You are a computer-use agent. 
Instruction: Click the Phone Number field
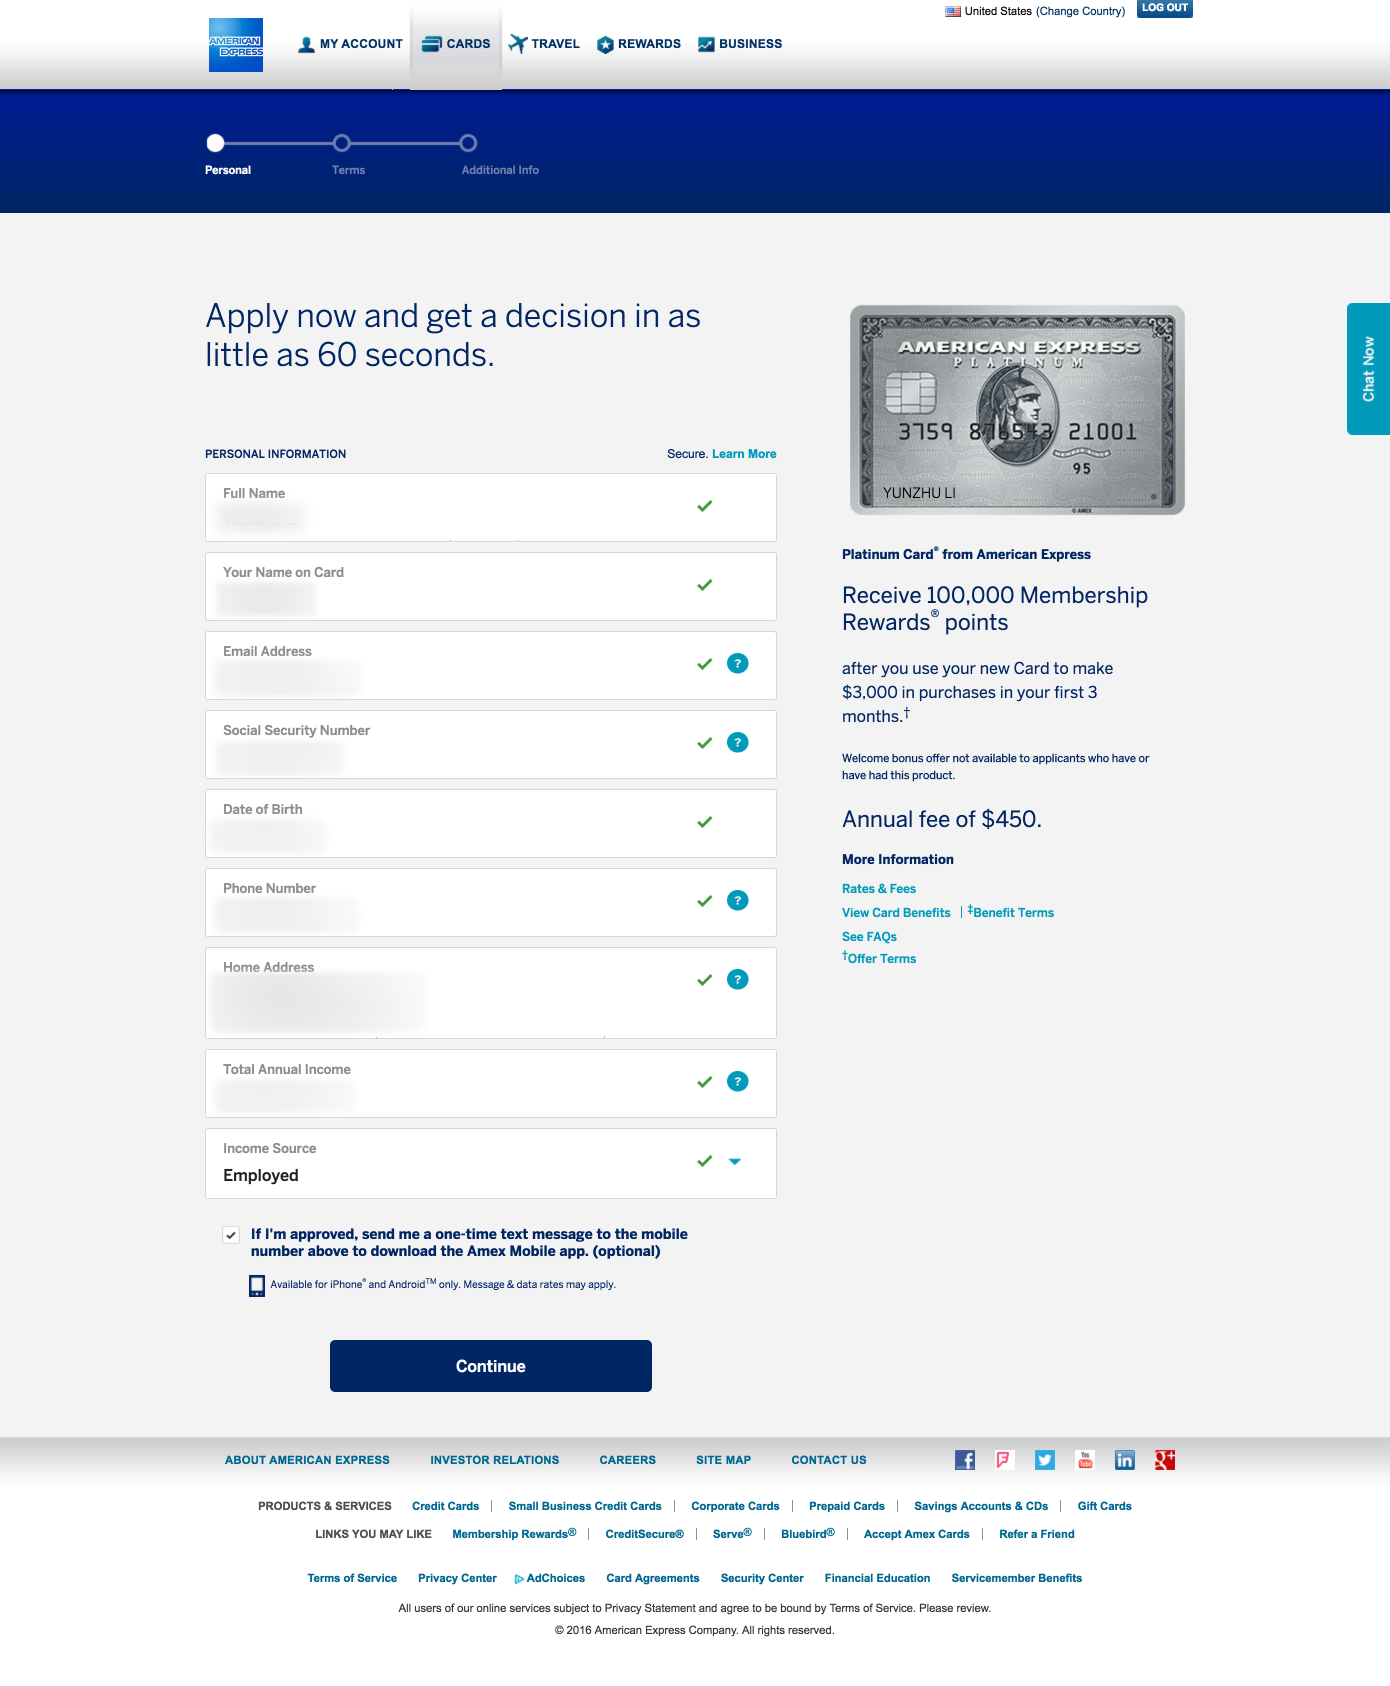coord(491,903)
